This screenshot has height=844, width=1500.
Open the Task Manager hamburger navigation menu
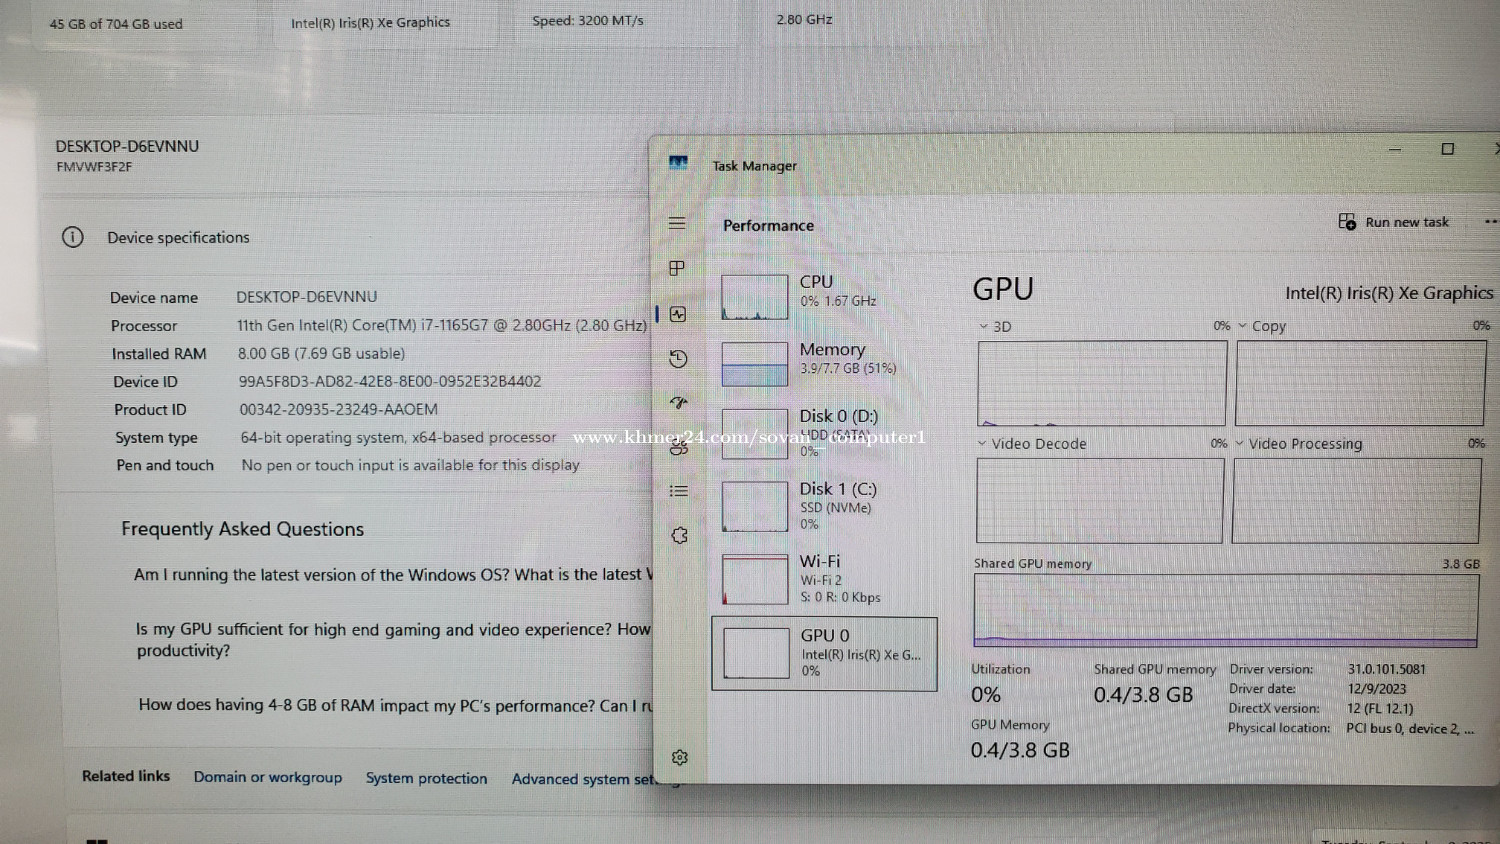[677, 223]
